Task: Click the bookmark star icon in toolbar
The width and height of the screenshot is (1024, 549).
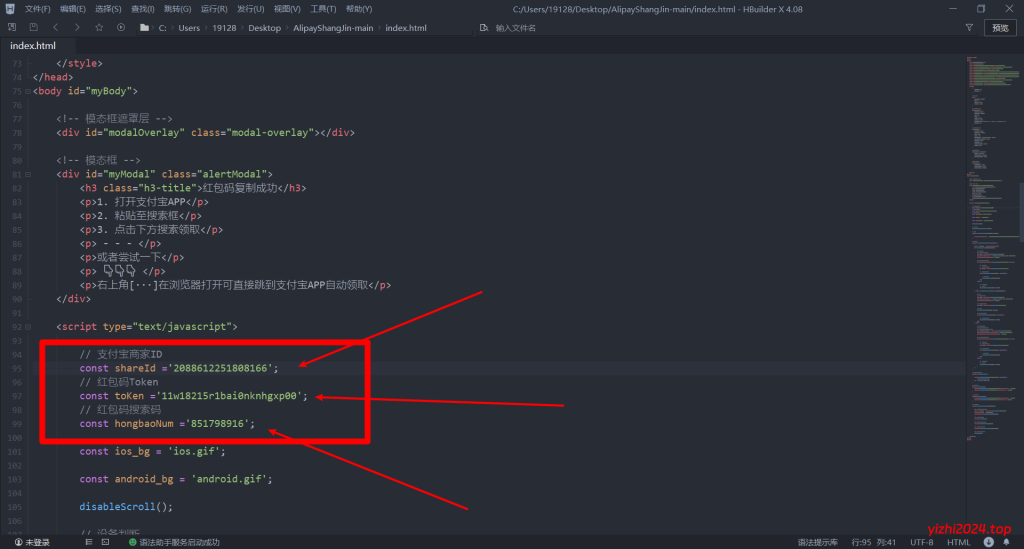Action: pos(99,28)
